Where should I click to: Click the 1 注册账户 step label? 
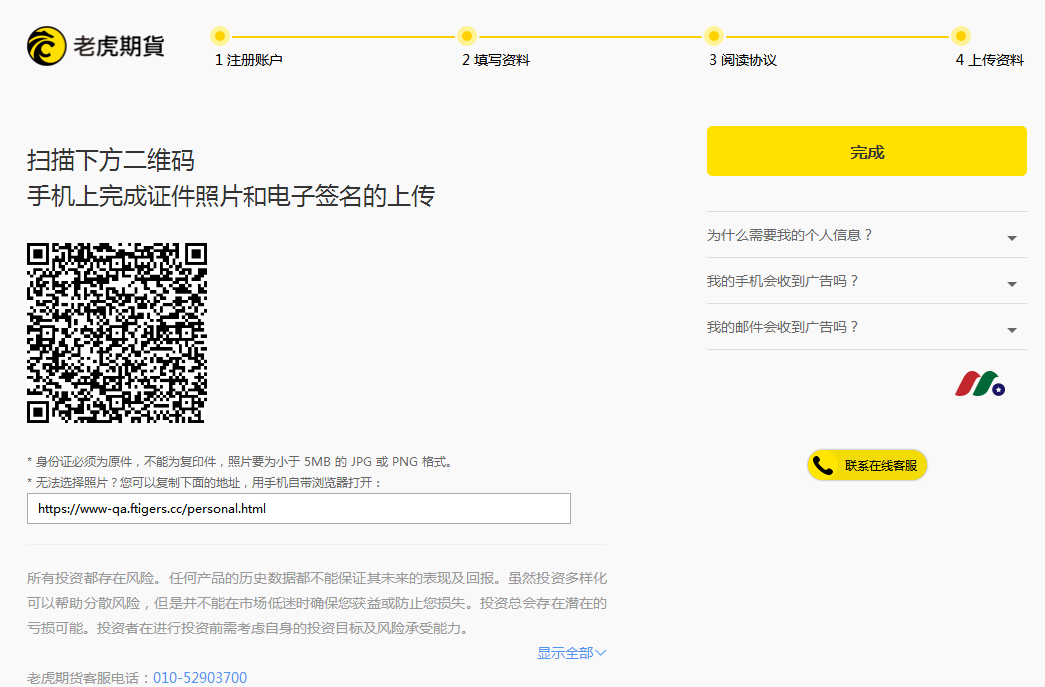click(x=249, y=60)
